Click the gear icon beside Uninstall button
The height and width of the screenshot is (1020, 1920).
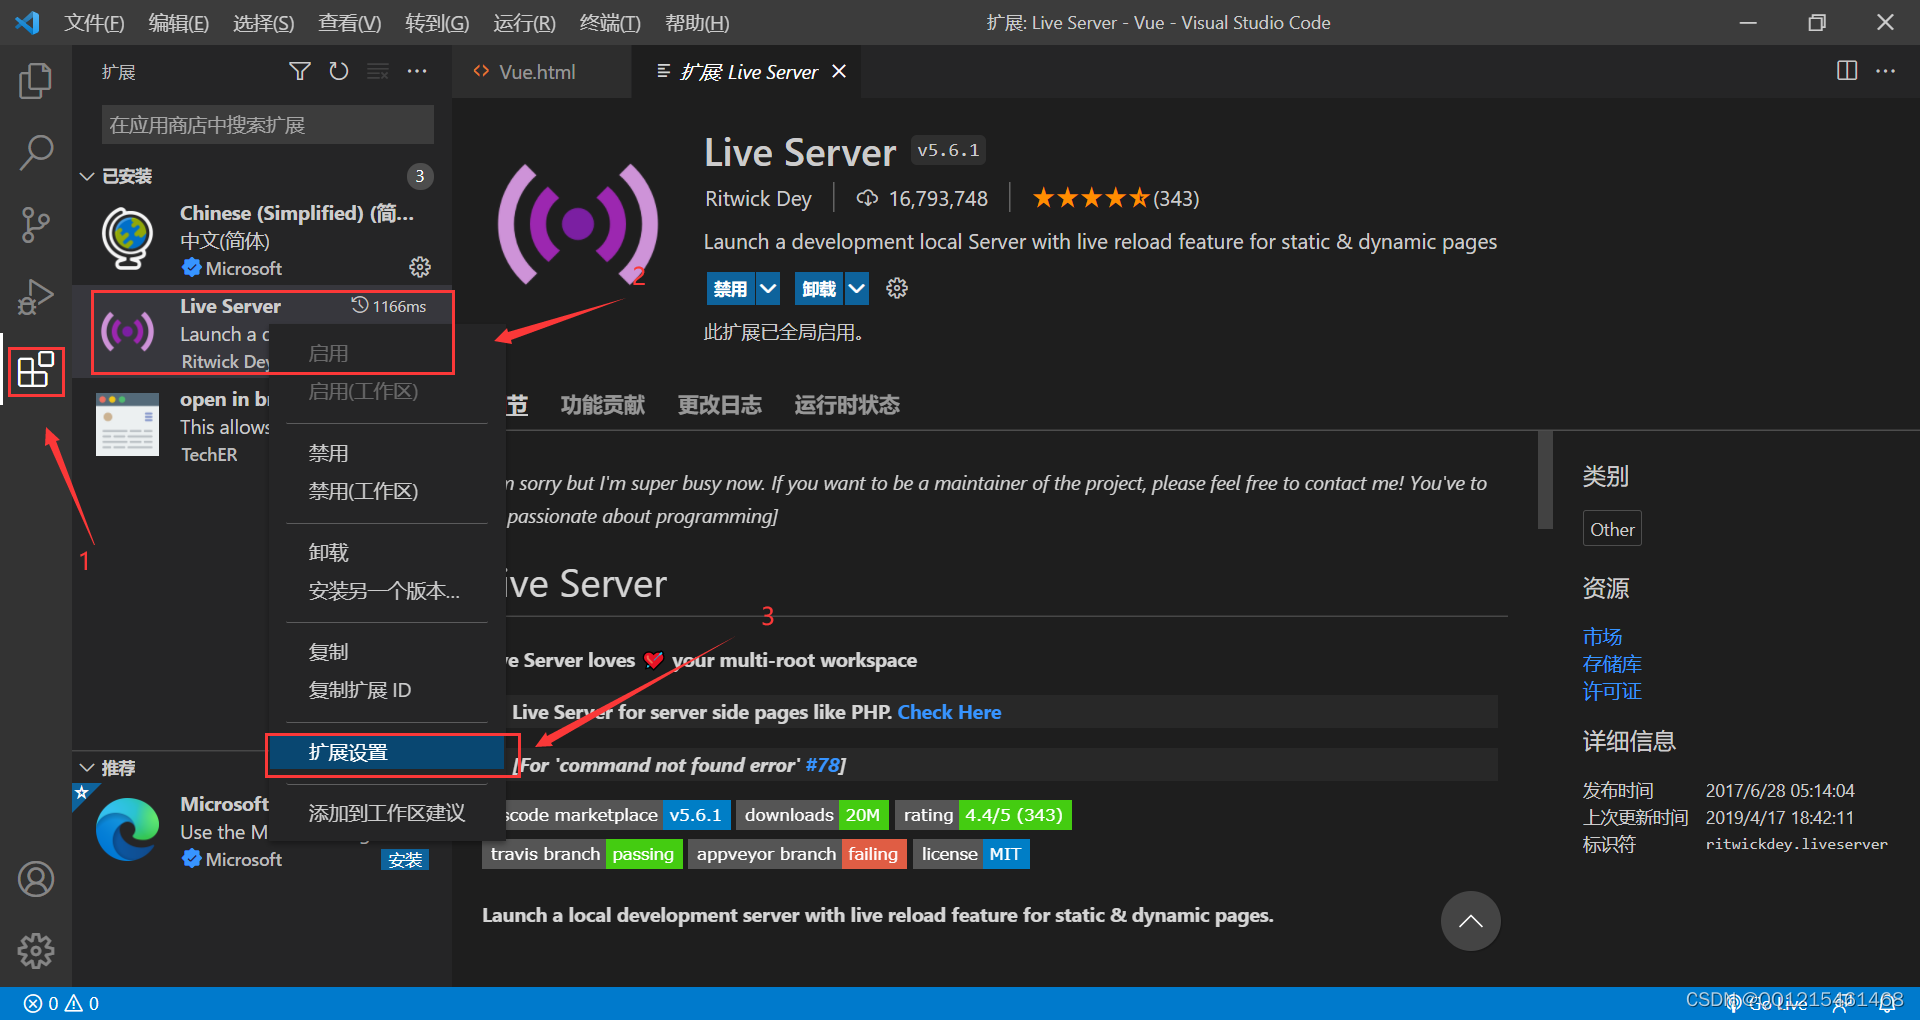point(897,288)
